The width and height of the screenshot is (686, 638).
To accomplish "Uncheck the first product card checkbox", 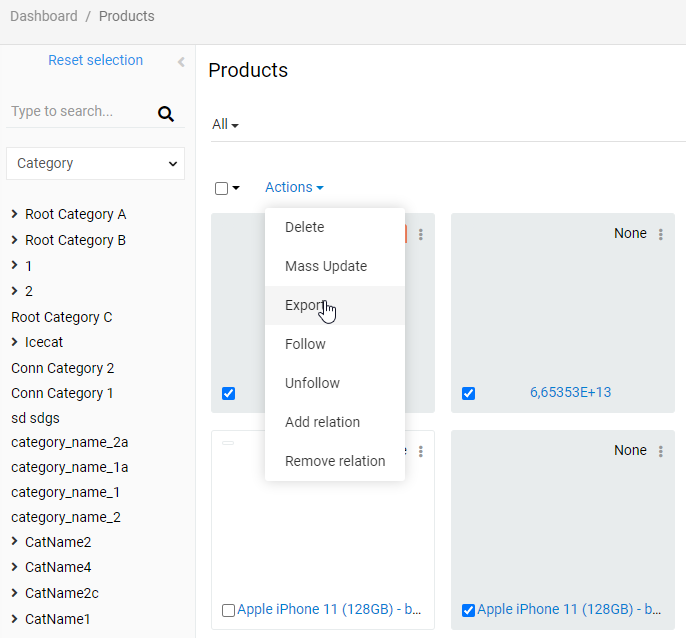I will pos(228,393).
